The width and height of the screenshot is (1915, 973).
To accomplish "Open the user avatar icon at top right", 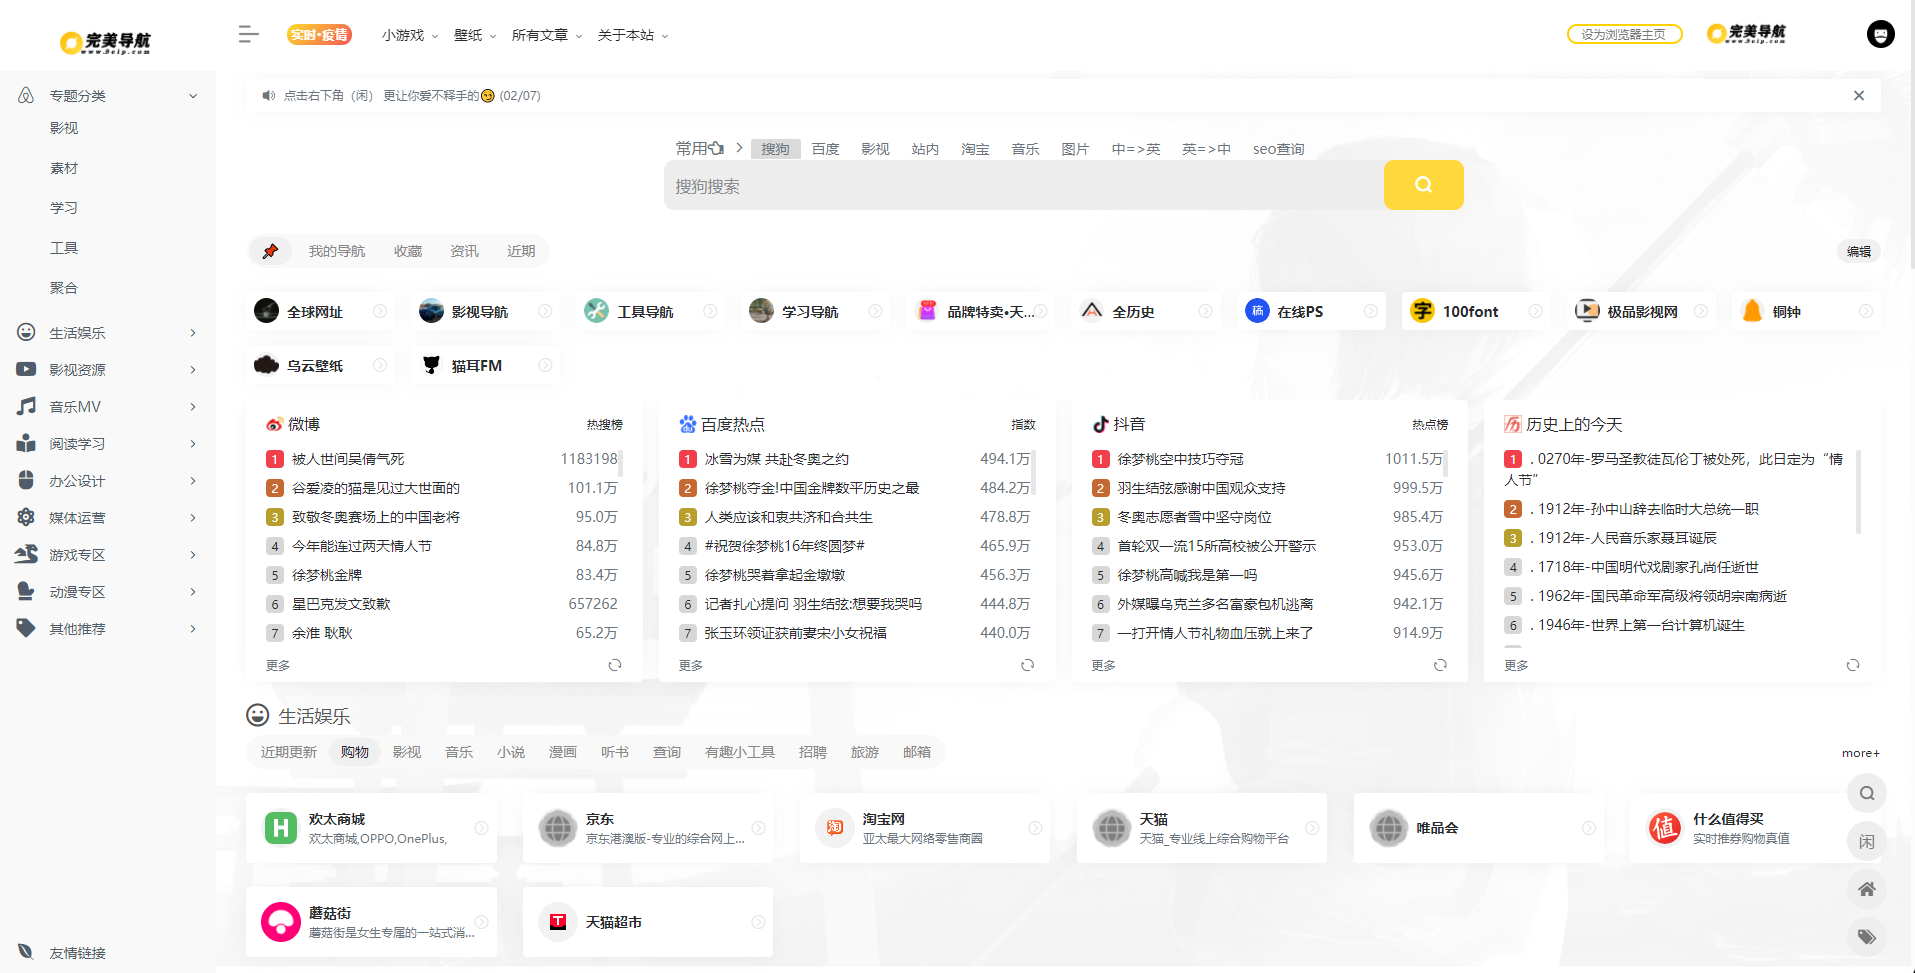I will click(x=1880, y=34).
